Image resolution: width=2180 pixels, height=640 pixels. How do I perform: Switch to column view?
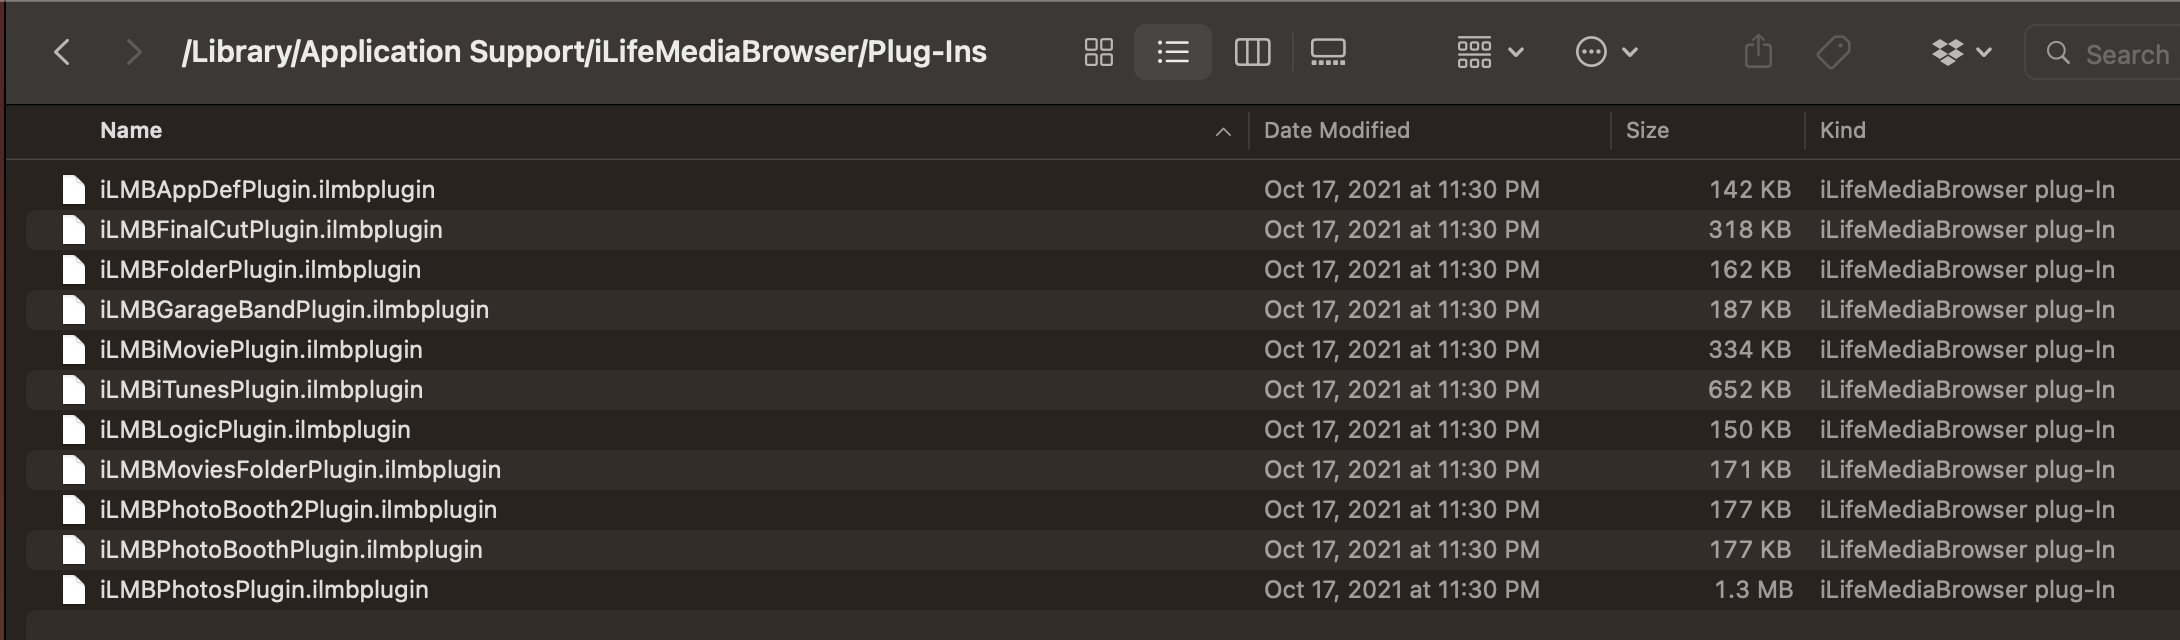(x=1252, y=52)
